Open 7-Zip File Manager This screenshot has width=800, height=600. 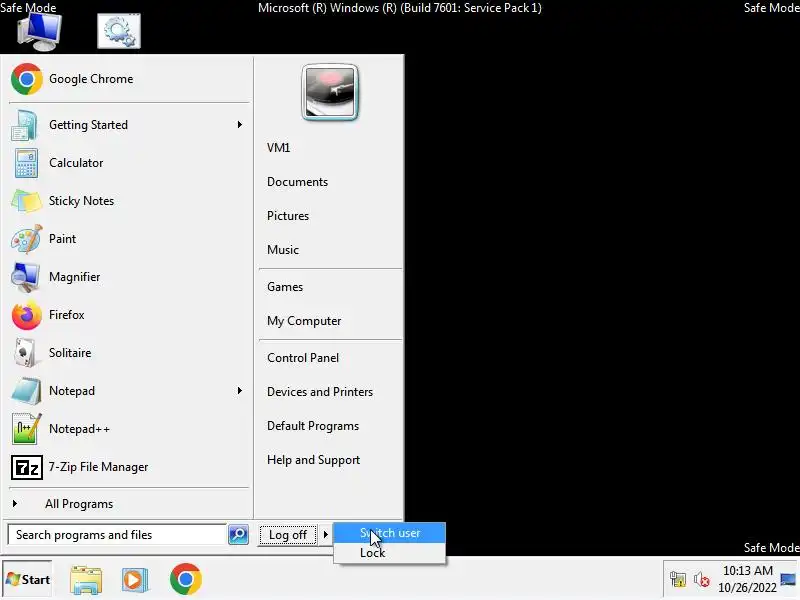pos(128,467)
